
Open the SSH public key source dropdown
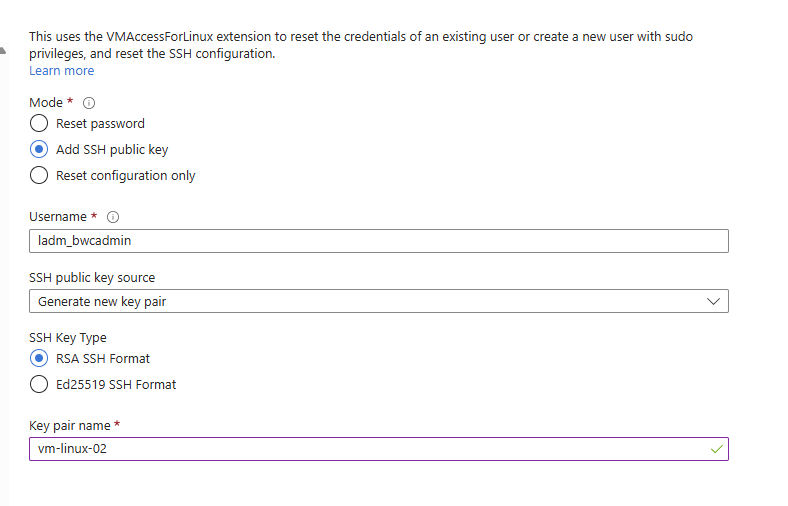[x=379, y=301]
